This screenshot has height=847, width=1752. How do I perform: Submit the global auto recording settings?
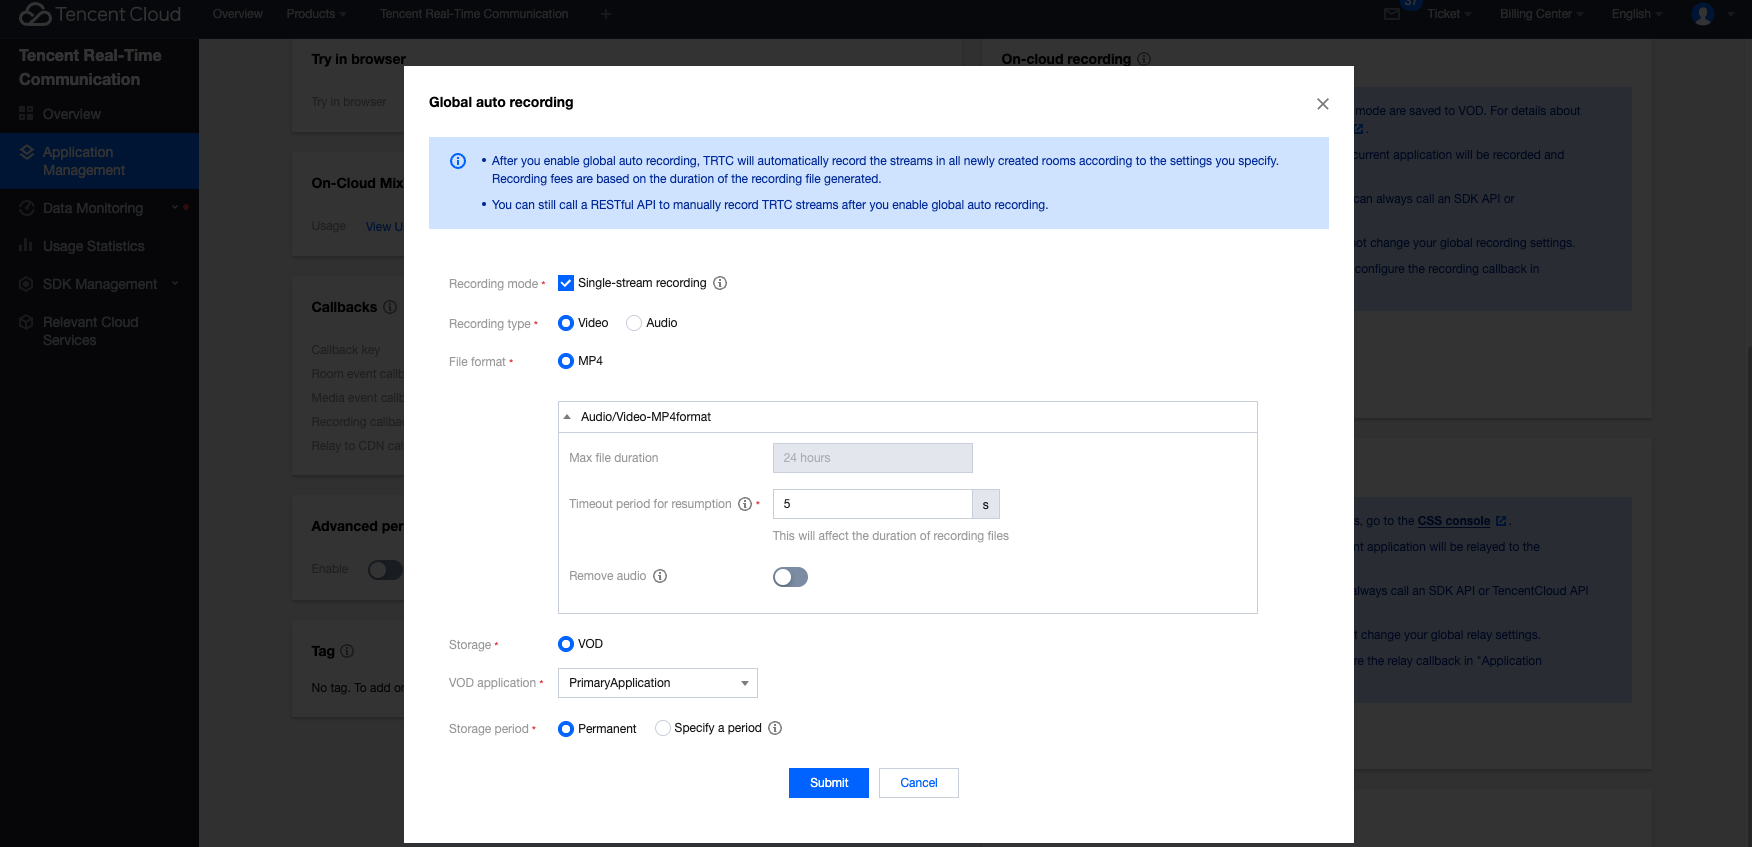coord(828,783)
